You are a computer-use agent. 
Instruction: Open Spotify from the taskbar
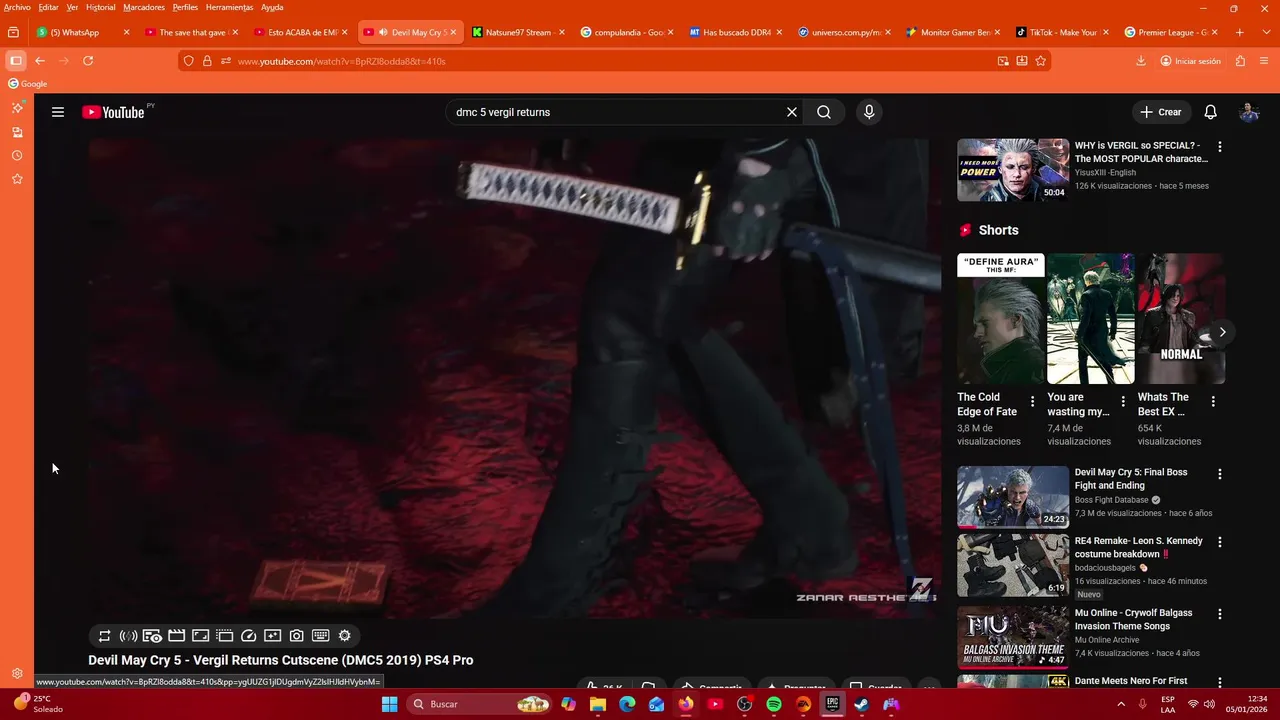point(774,704)
